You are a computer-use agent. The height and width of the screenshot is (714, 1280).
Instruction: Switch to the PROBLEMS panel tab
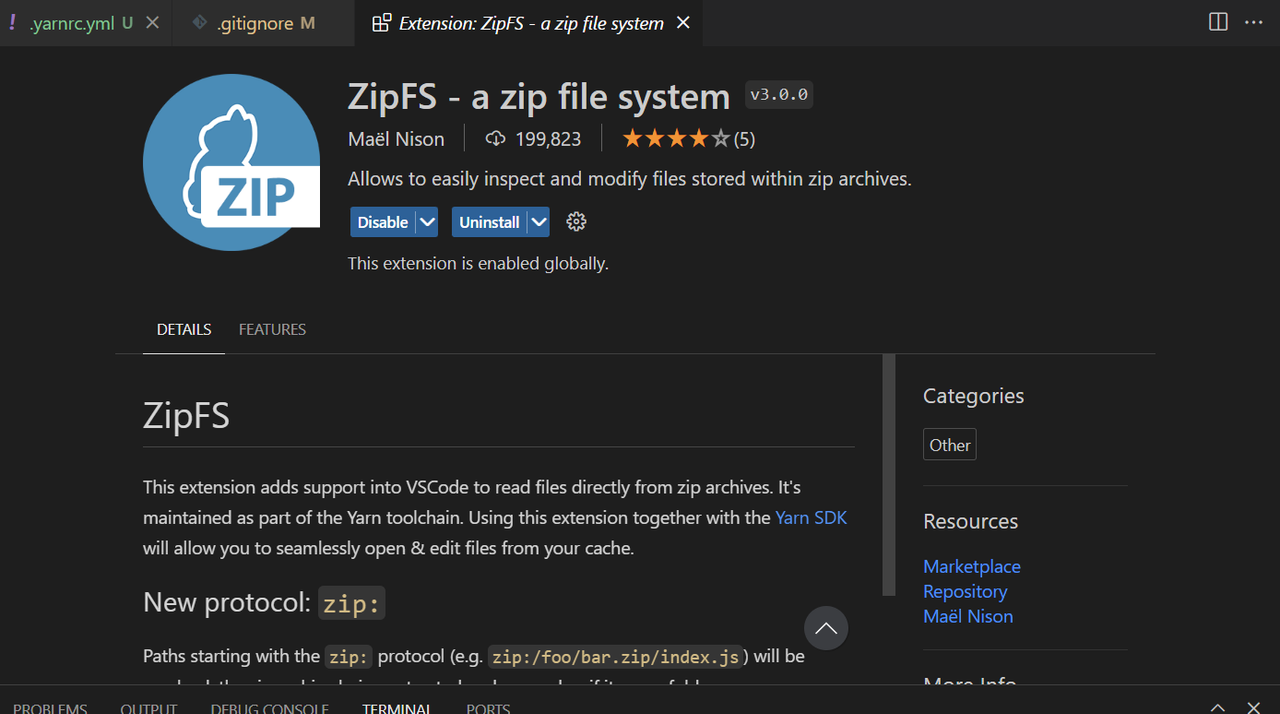[50, 707]
